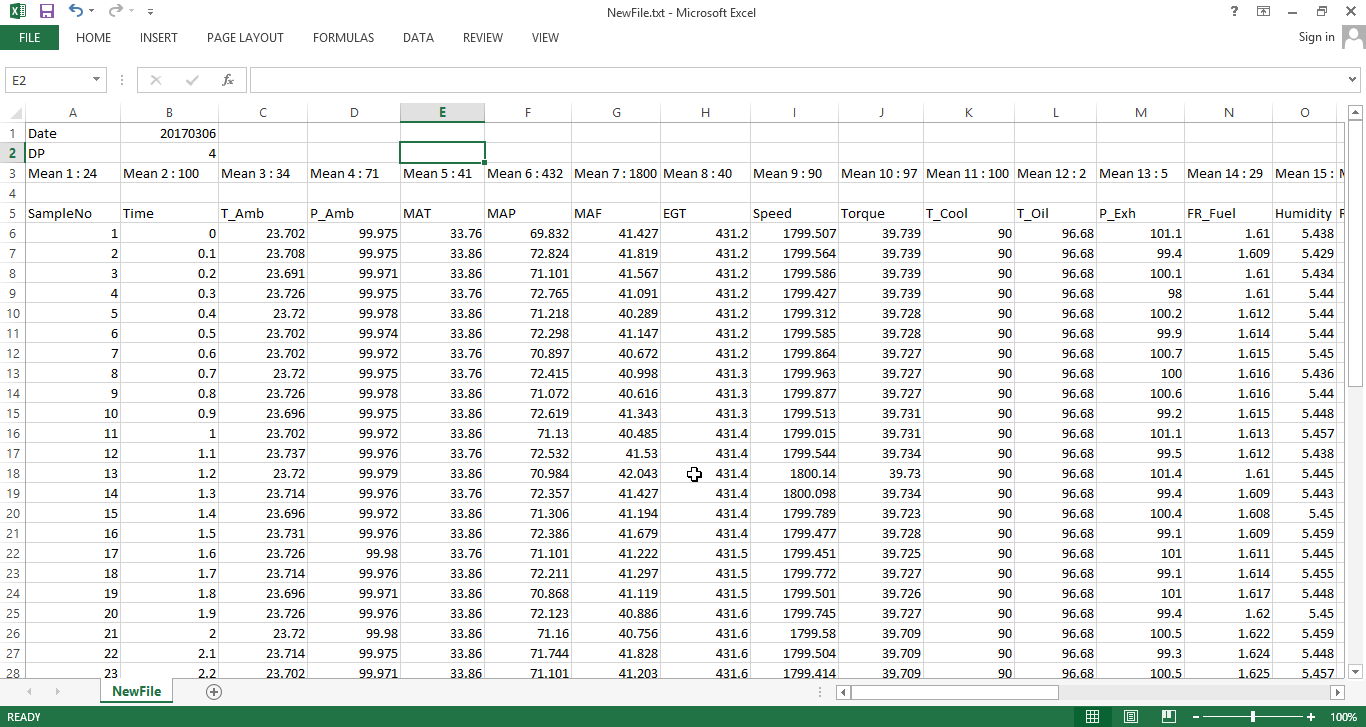Expand the formula bar chevron

click(1353, 80)
